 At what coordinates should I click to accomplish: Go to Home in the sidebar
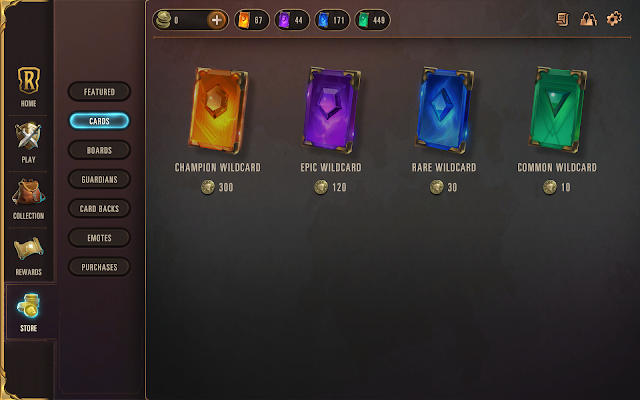point(28,86)
